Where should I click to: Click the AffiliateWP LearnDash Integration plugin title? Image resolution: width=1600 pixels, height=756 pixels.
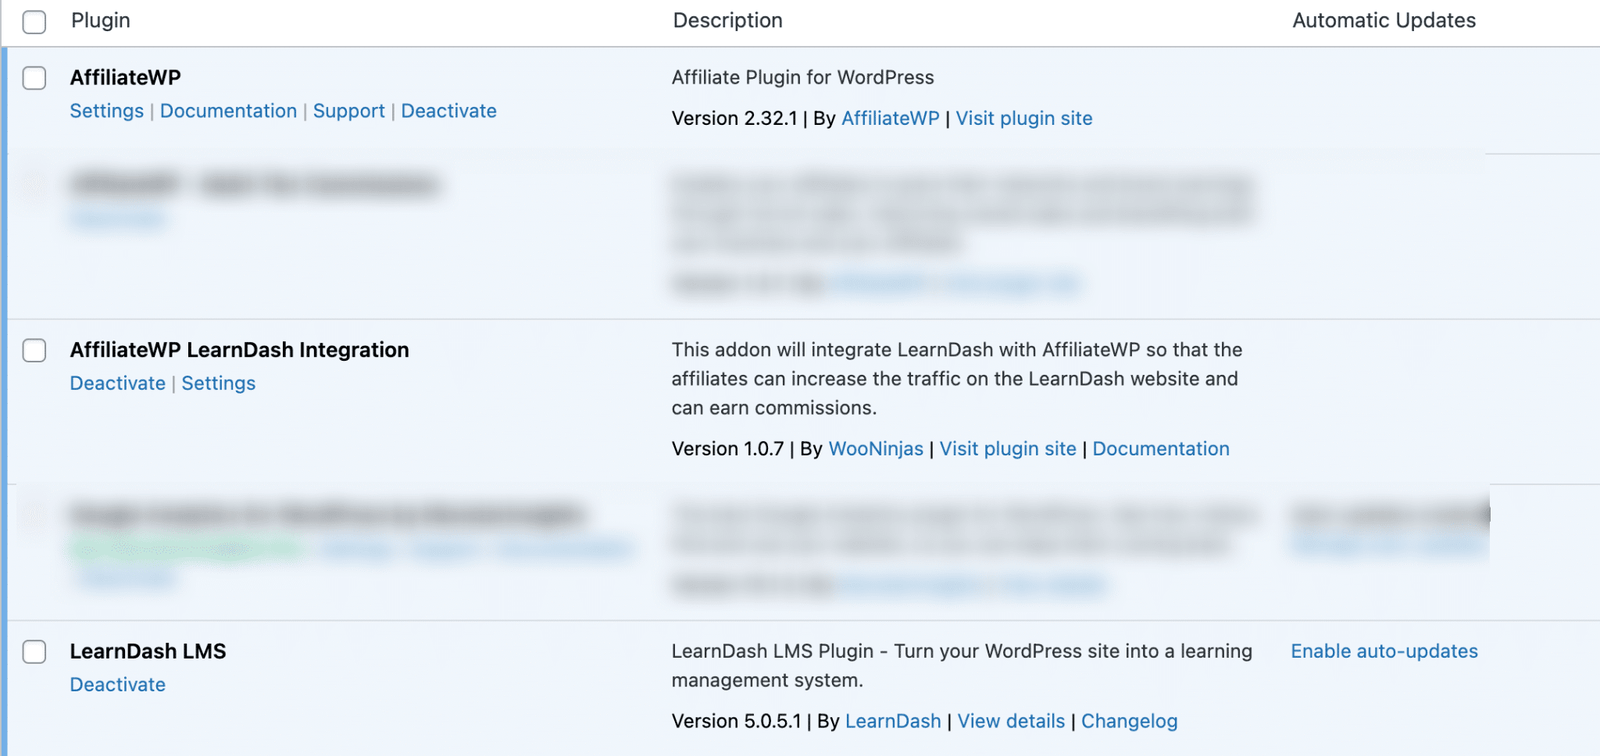(239, 350)
